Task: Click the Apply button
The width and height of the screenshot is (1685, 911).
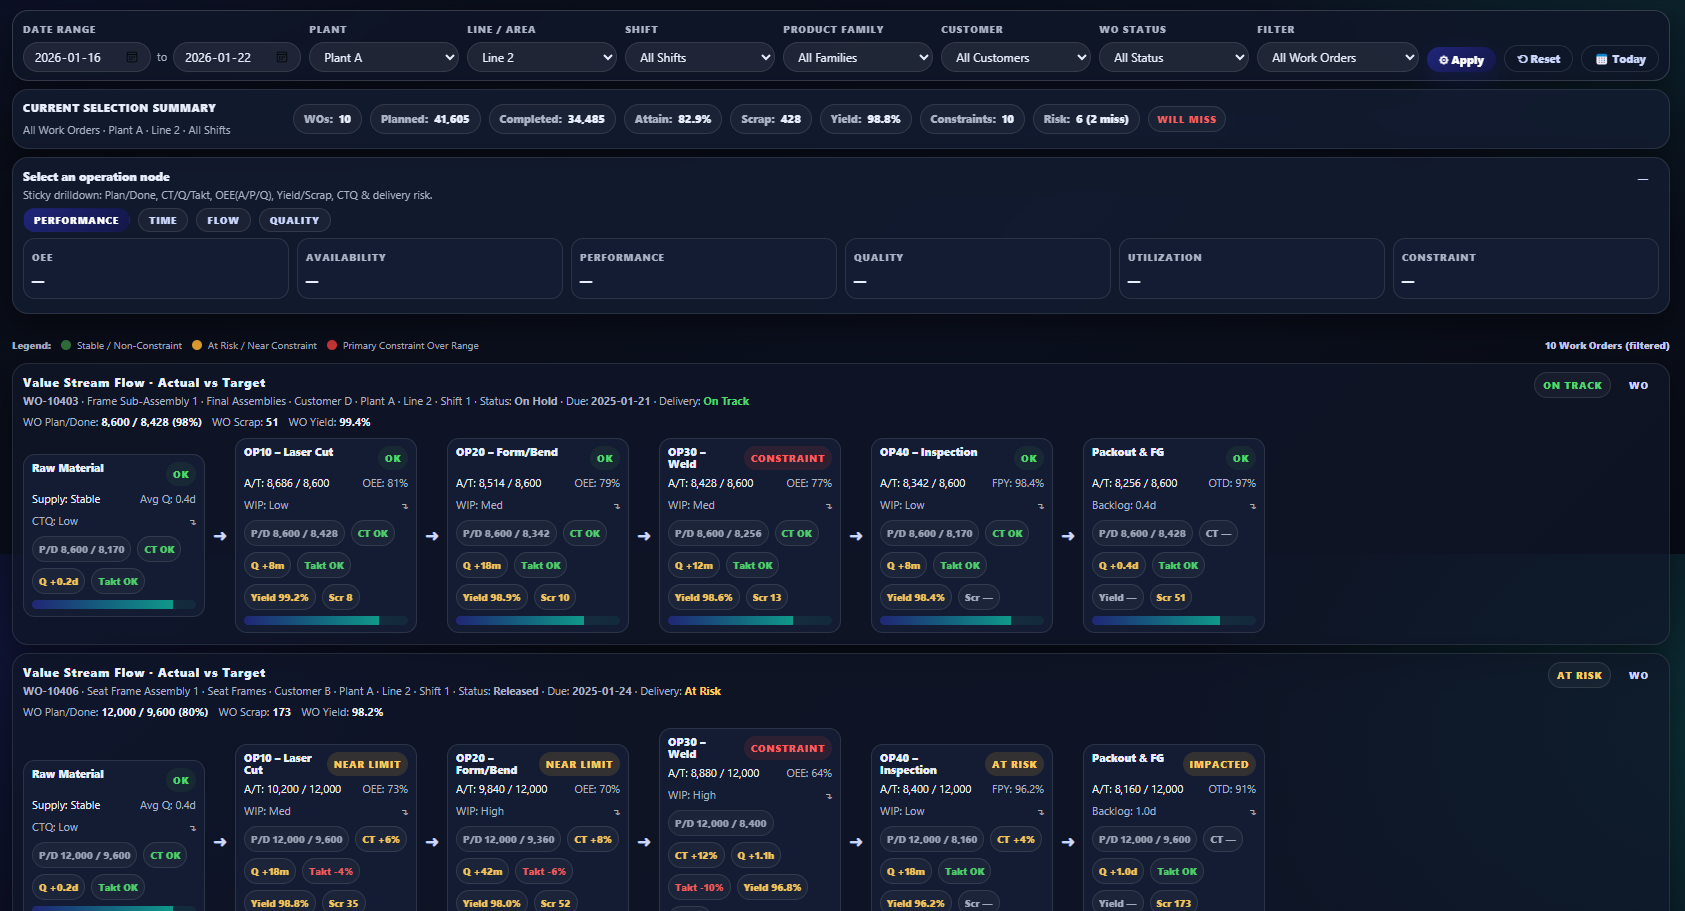Action: coord(1461,59)
